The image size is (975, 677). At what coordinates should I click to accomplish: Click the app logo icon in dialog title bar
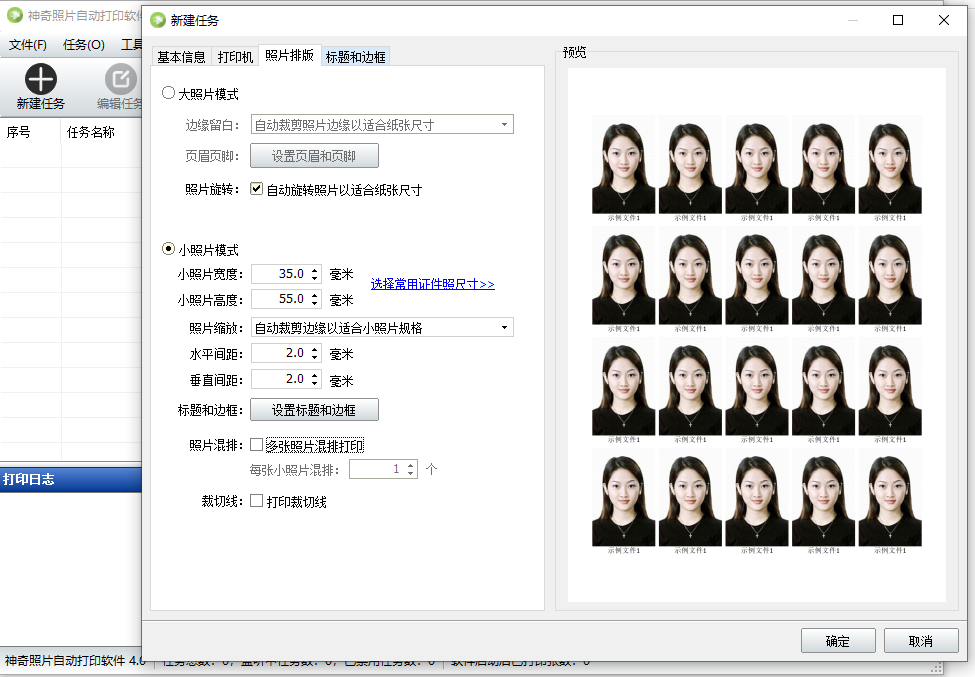click(x=157, y=20)
